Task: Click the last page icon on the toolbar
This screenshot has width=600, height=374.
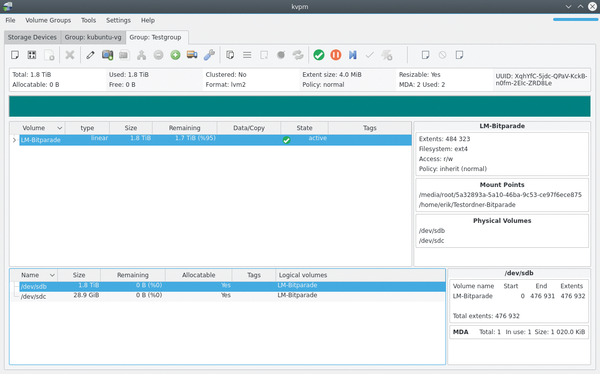Action: coord(459,55)
